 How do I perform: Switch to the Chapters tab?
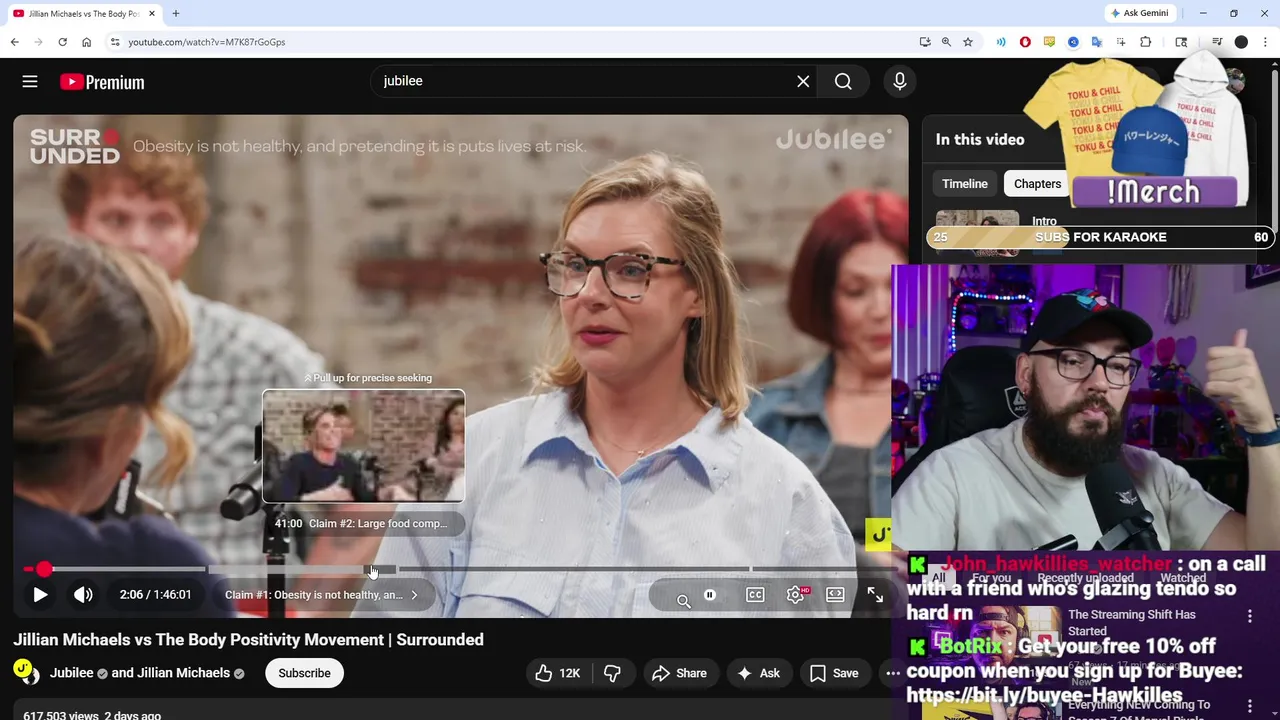coord(1037,184)
